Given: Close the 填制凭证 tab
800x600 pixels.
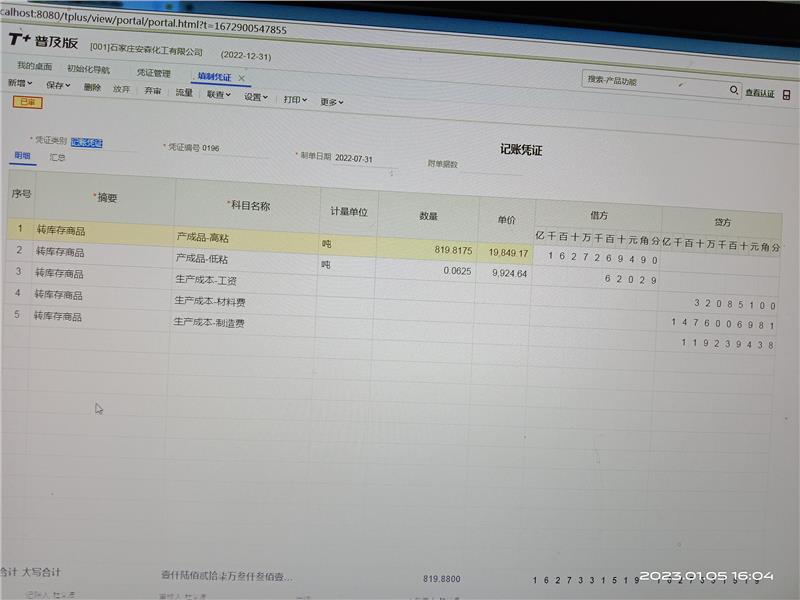Looking at the screenshot, I should click(242, 77).
